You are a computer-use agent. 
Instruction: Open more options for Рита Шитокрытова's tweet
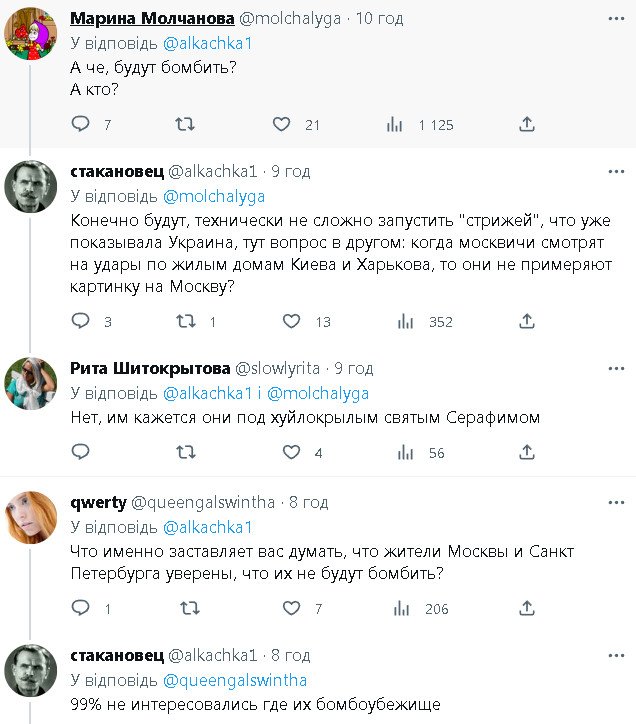pyautogui.click(x=616, y=367)
